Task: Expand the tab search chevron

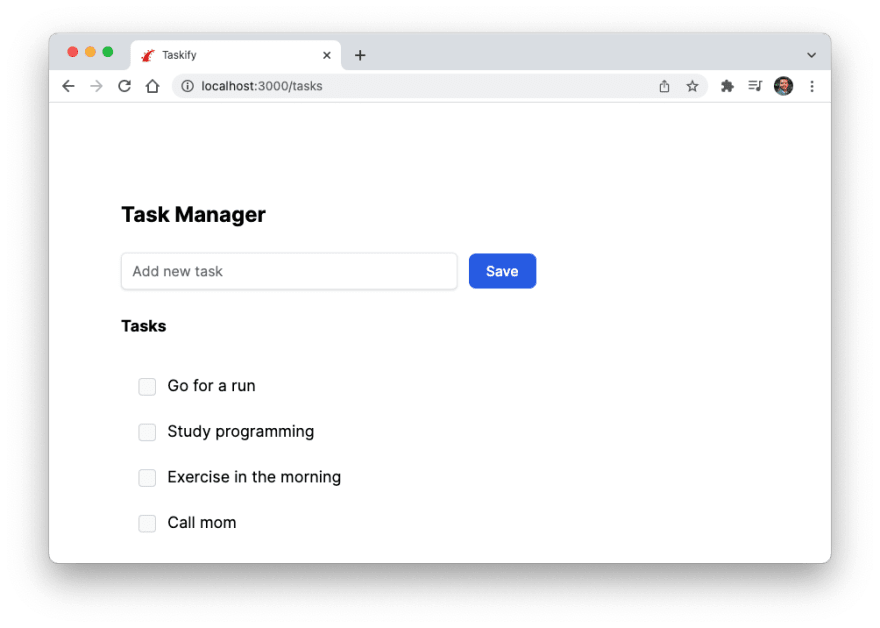Action: coord(812,55)
